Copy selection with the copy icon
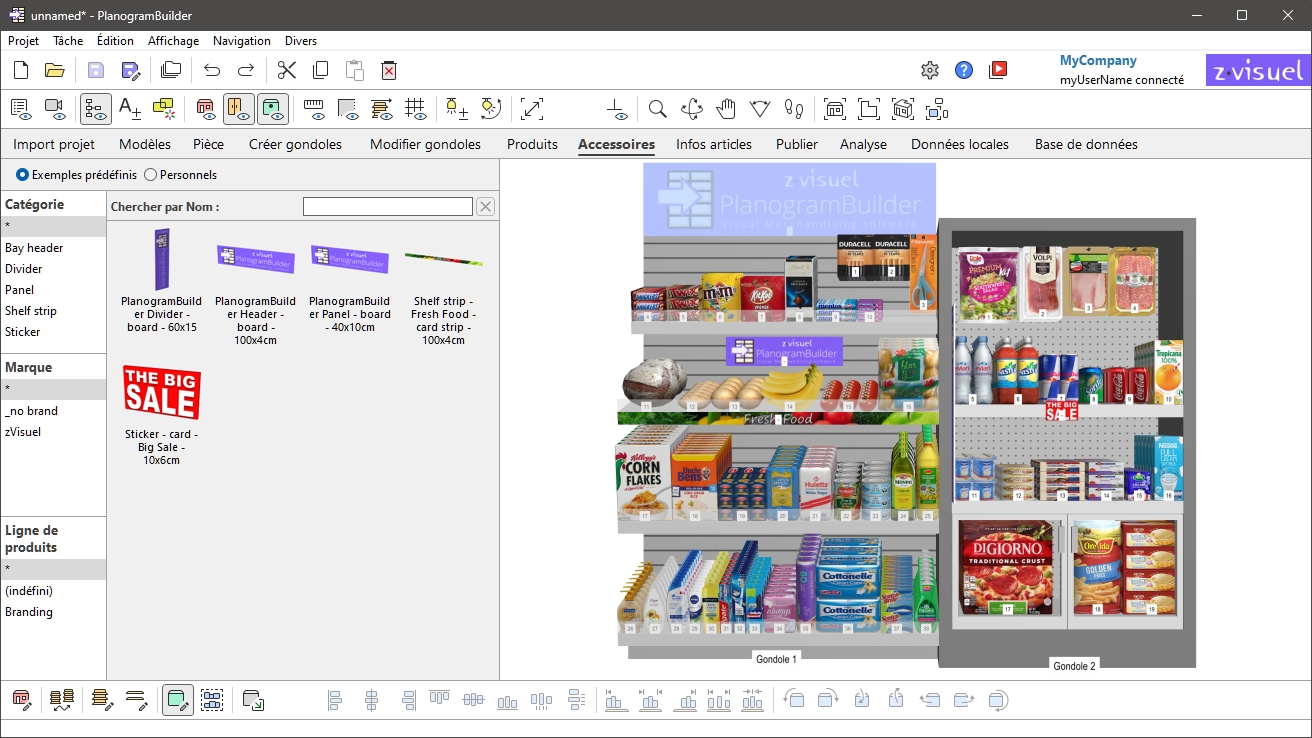This screenshot has width=1312, height=738. pyautogui.click(x=321, y=70)
